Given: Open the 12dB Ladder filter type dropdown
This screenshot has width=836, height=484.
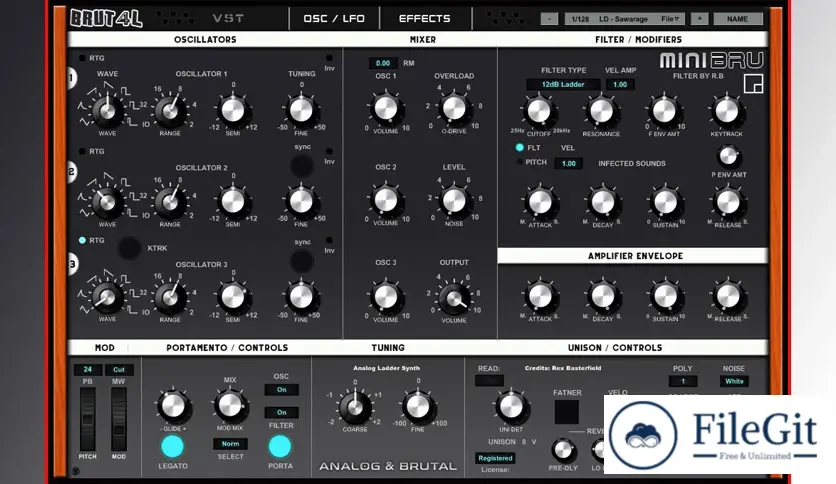Looking at the screenshot, I should coord(563,84).
